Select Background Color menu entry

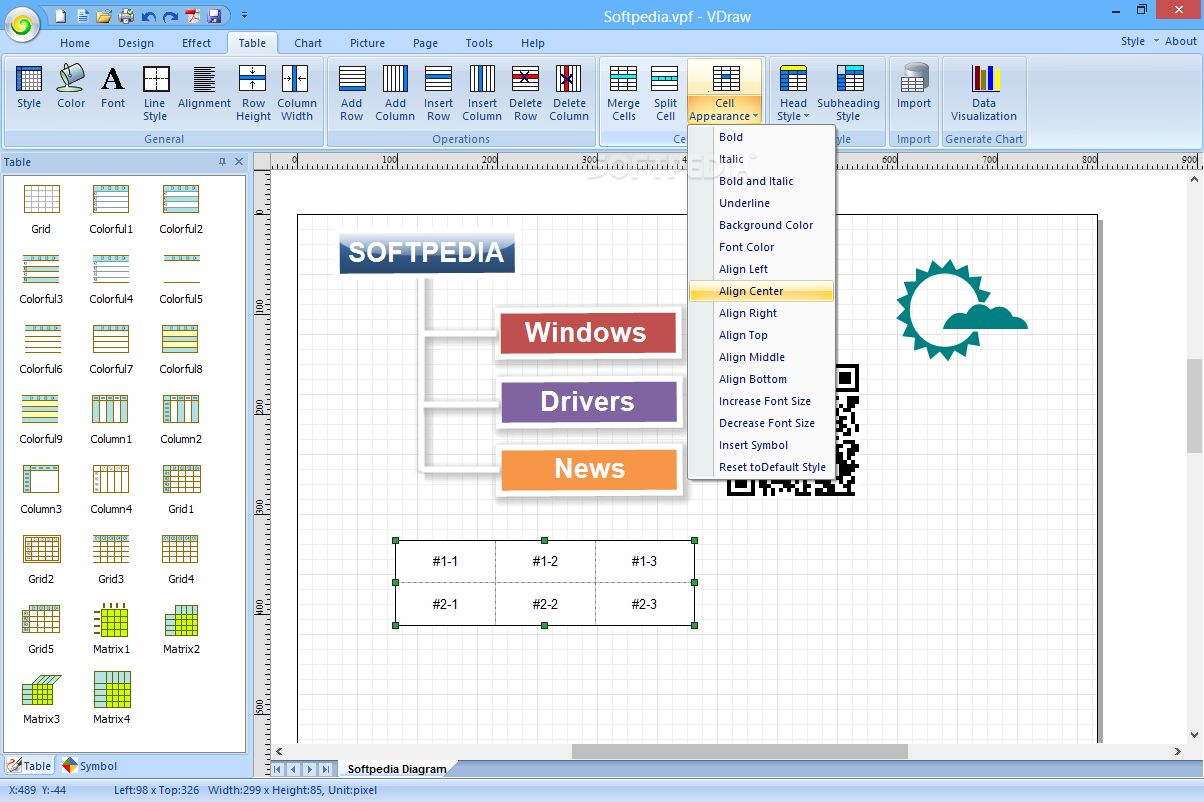[761, 225]
